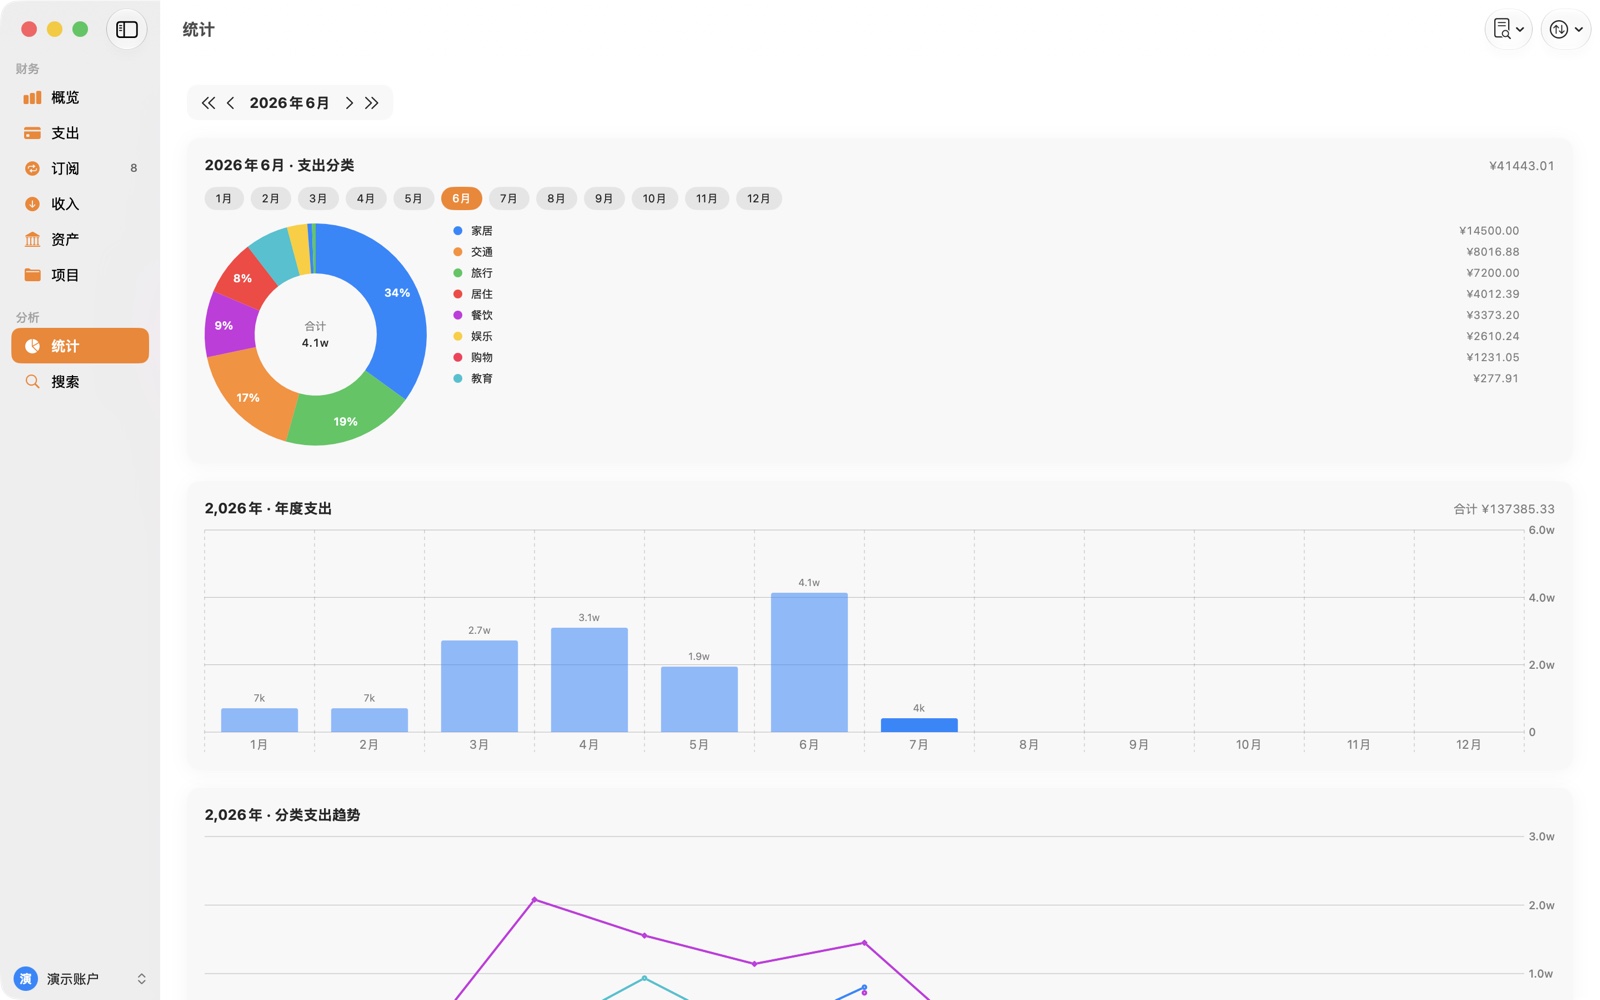Go to the next month arrow
1600x1000 pixels.
[x=349, y=103]
